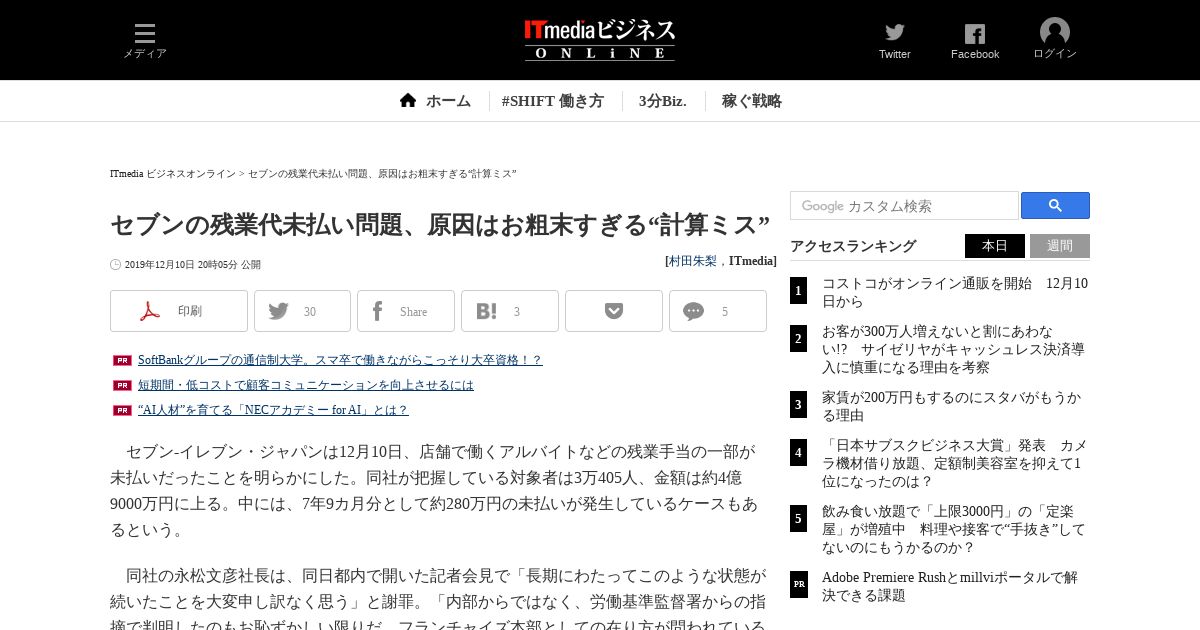Click the article headline セブンの残業代未払い問題
Viewport: 1200px width, 630px height.
point(439,224)
